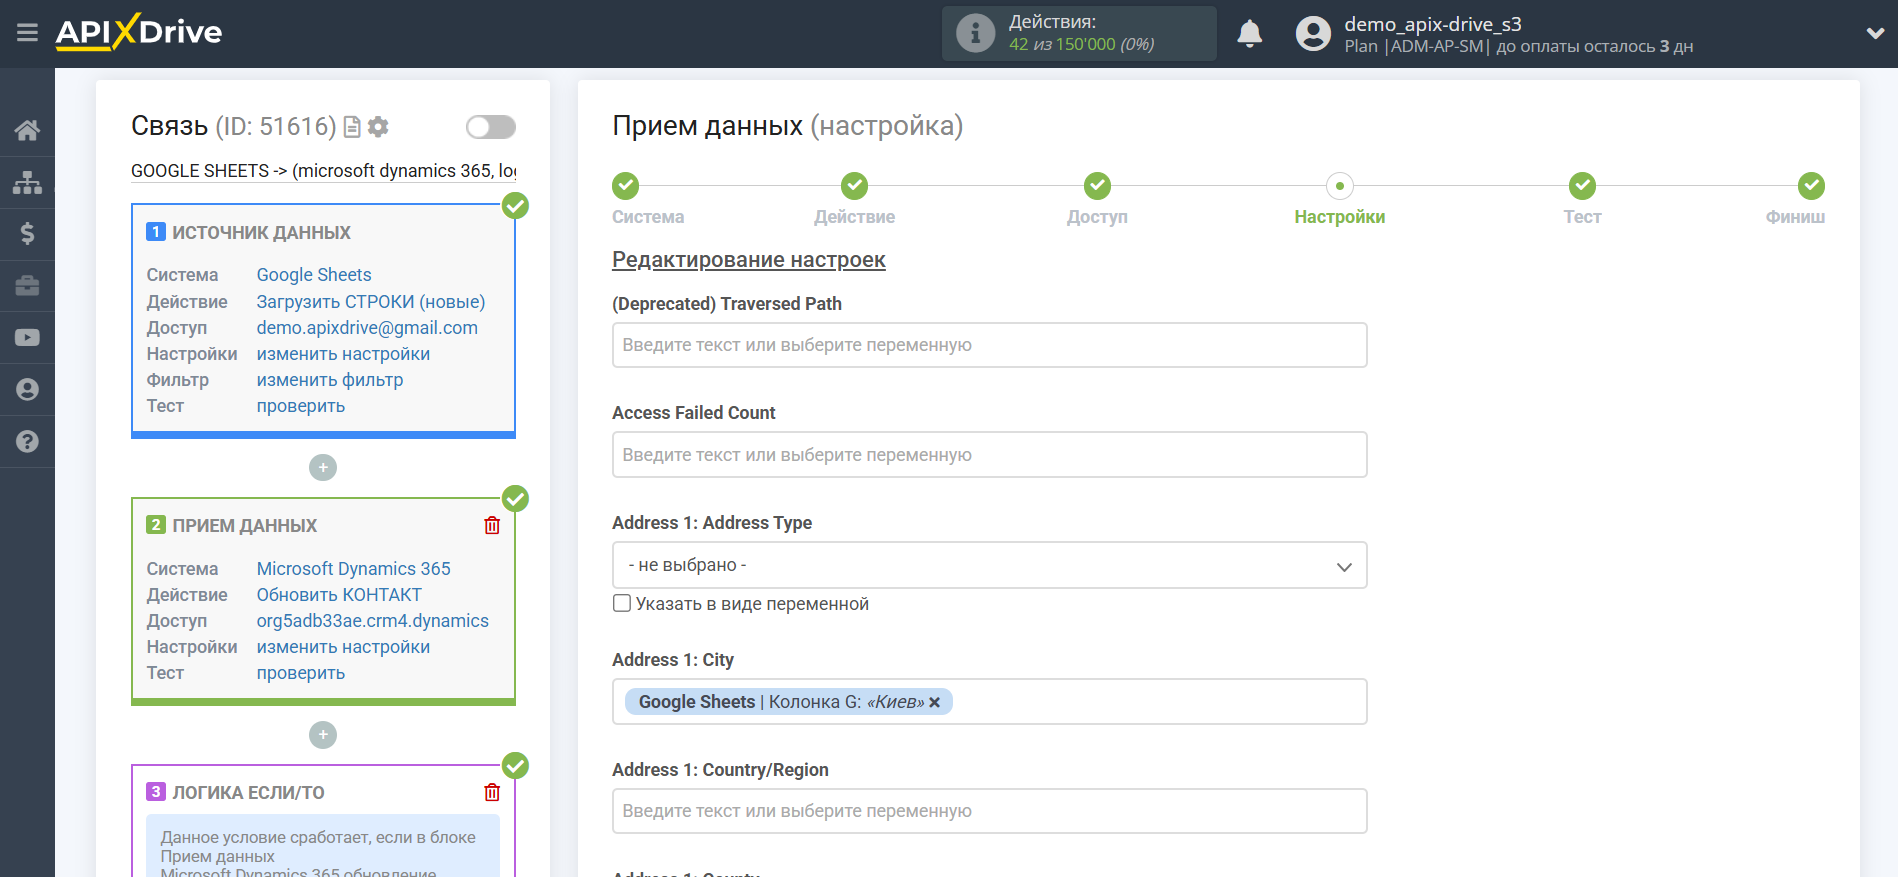Delete the ПРИЕМ ДАННЫХ block

coord(492,526)
